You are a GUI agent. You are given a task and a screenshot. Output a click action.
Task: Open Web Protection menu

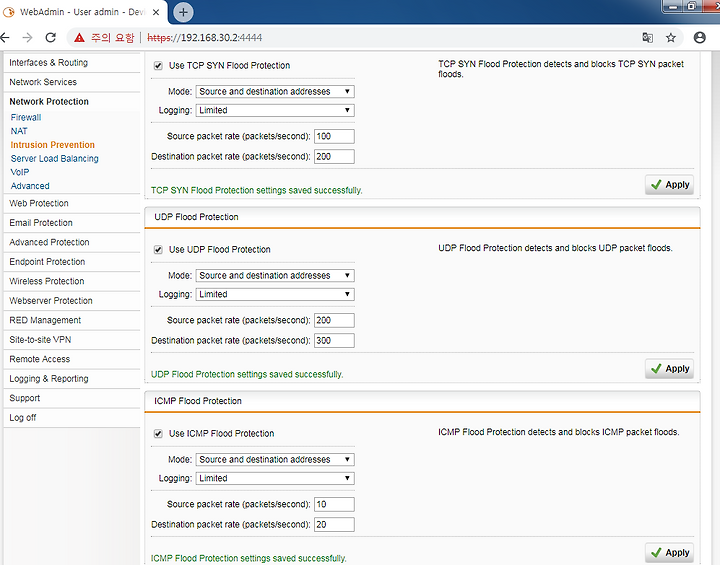(72, 203)
